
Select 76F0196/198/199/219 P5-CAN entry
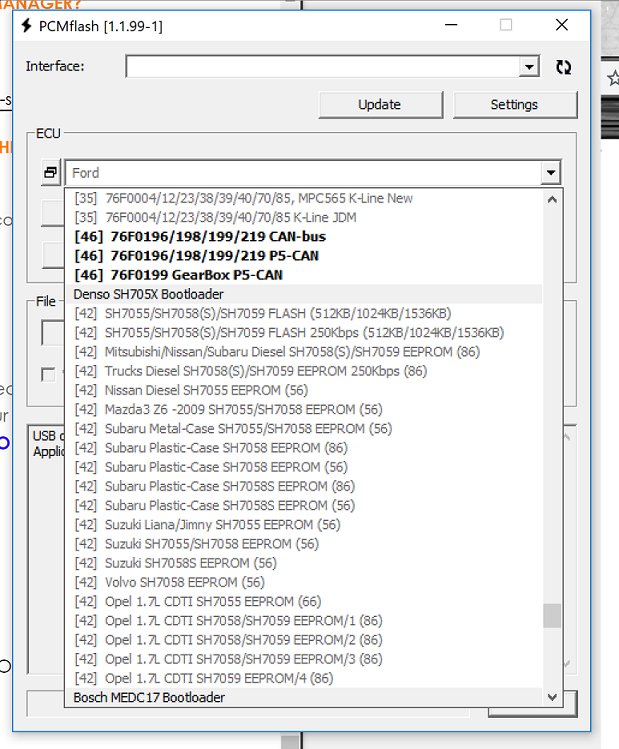tap(304, 256)
